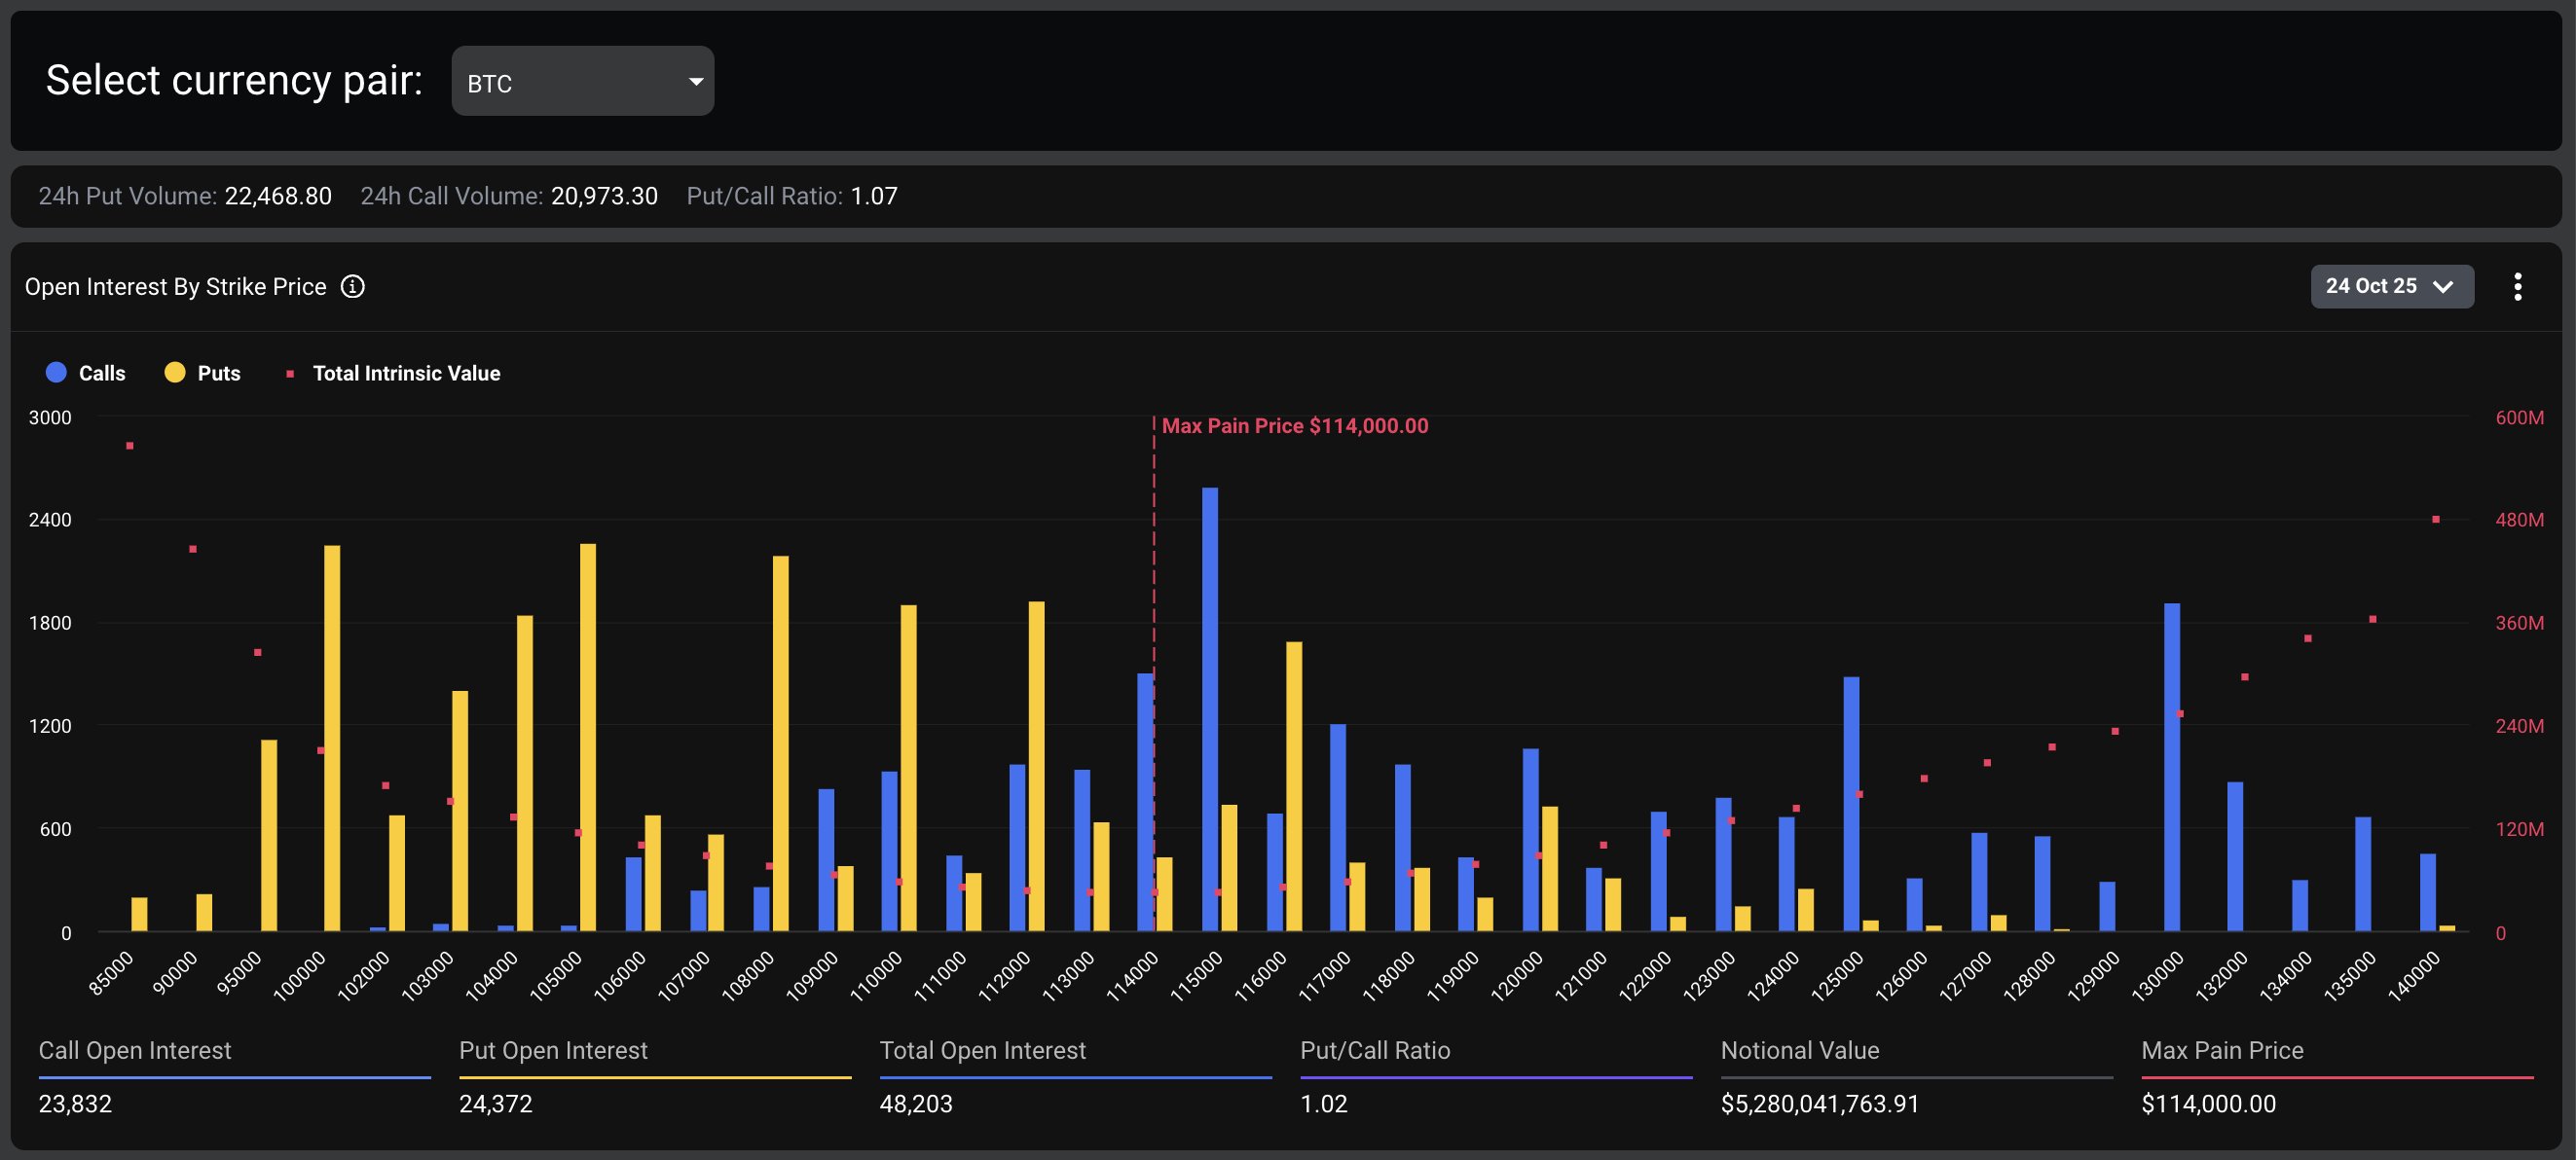Toggle Total Intrinsic Value legend series
Viewport: 2576px width, 1160px height.
tap(405, 373)
